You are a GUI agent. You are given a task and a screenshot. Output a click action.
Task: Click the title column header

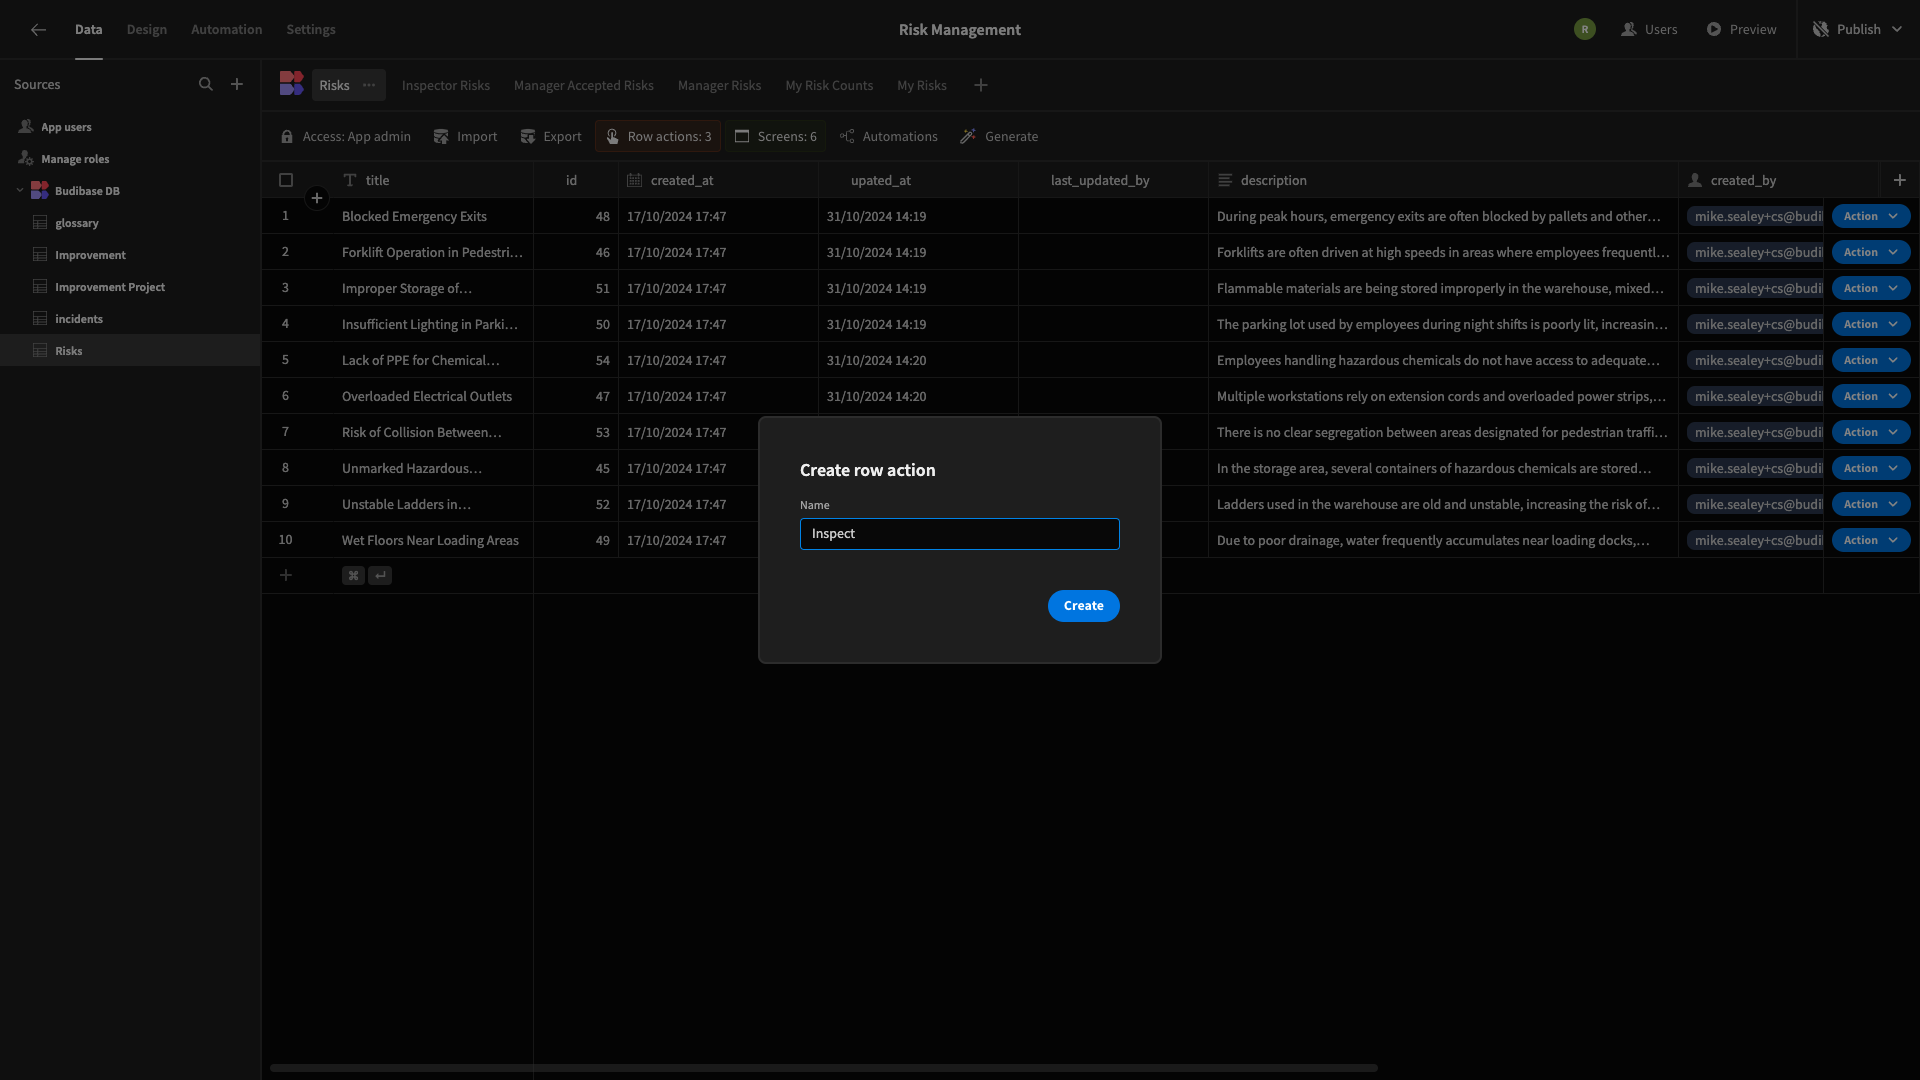pos(433,180)
